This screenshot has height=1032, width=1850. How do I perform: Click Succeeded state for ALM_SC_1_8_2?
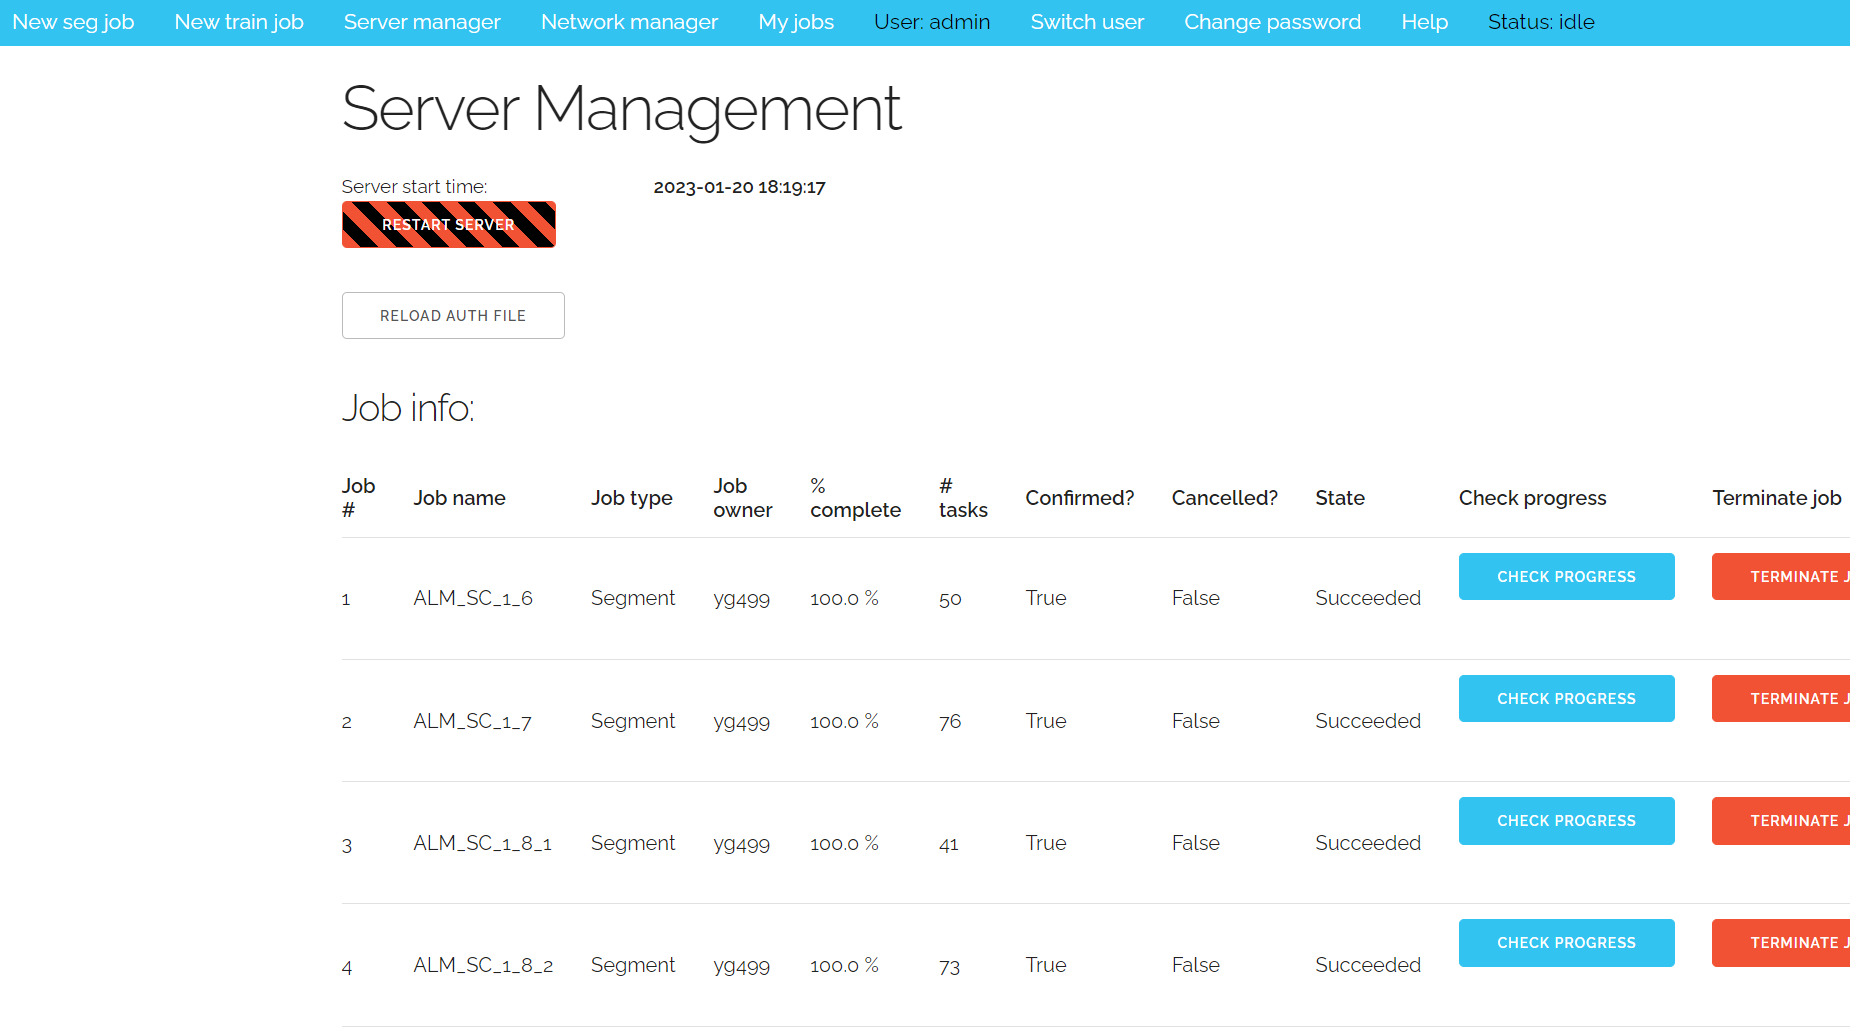point(1367,965)
